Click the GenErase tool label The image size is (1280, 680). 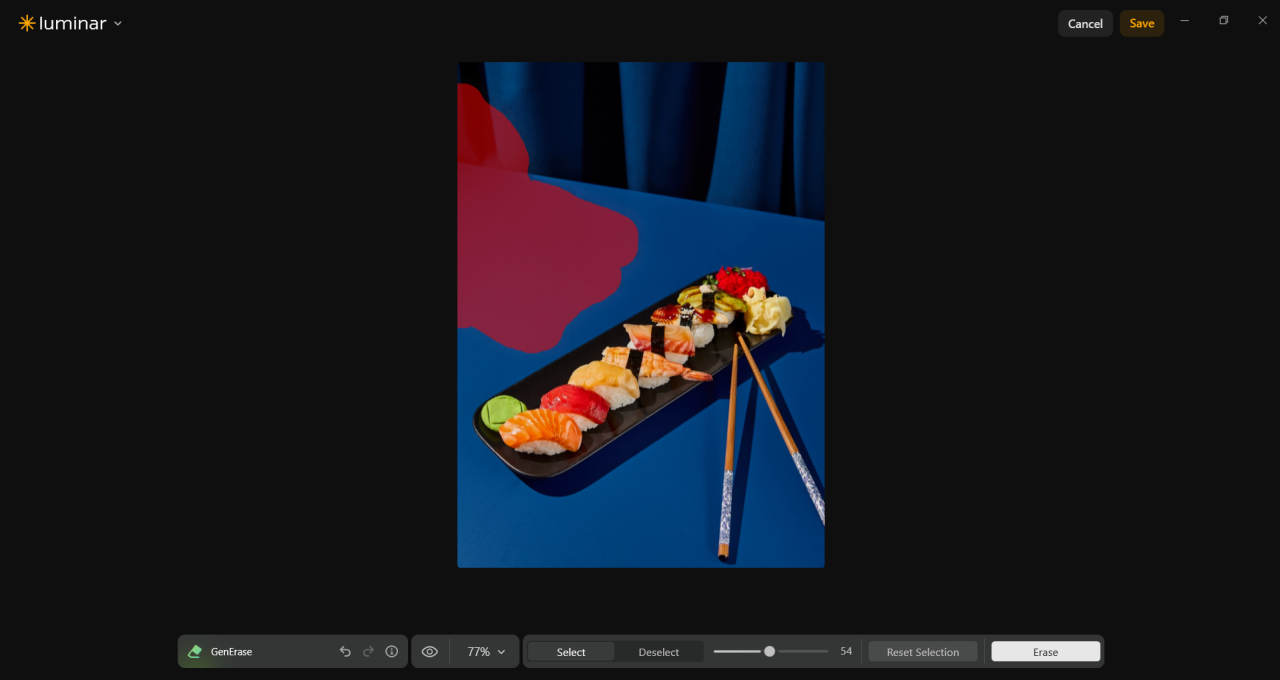click(x=231, y=652)
